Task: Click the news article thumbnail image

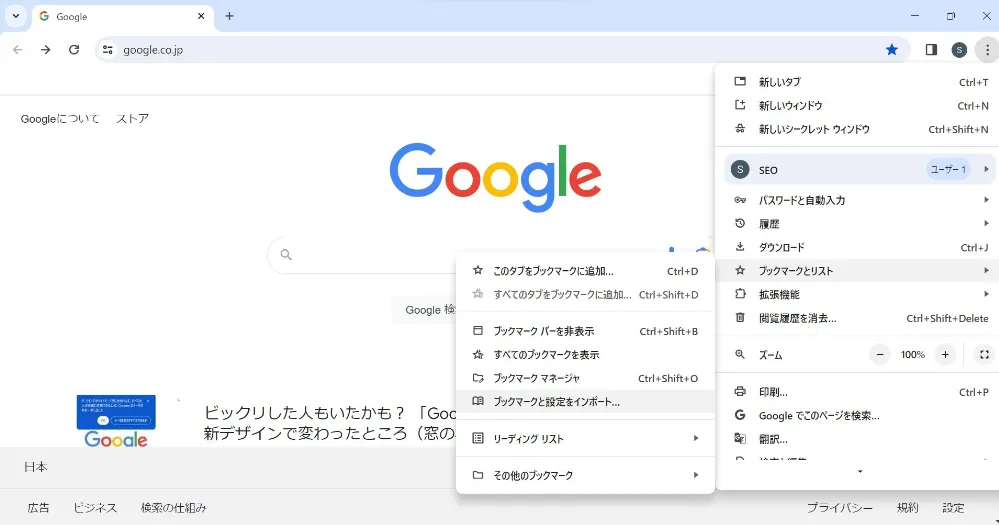Action: tap(116, 421)
